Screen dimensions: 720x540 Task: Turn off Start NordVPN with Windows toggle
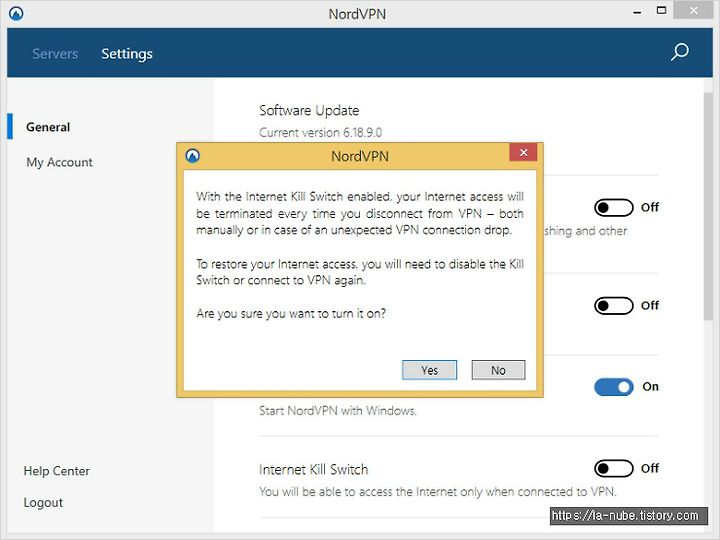click(614, 387)
